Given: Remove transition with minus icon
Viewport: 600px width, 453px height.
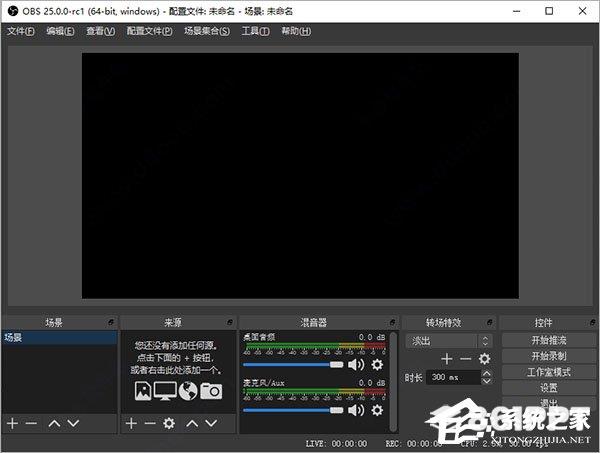Looking at the screenshot, I should click(465, 359).
